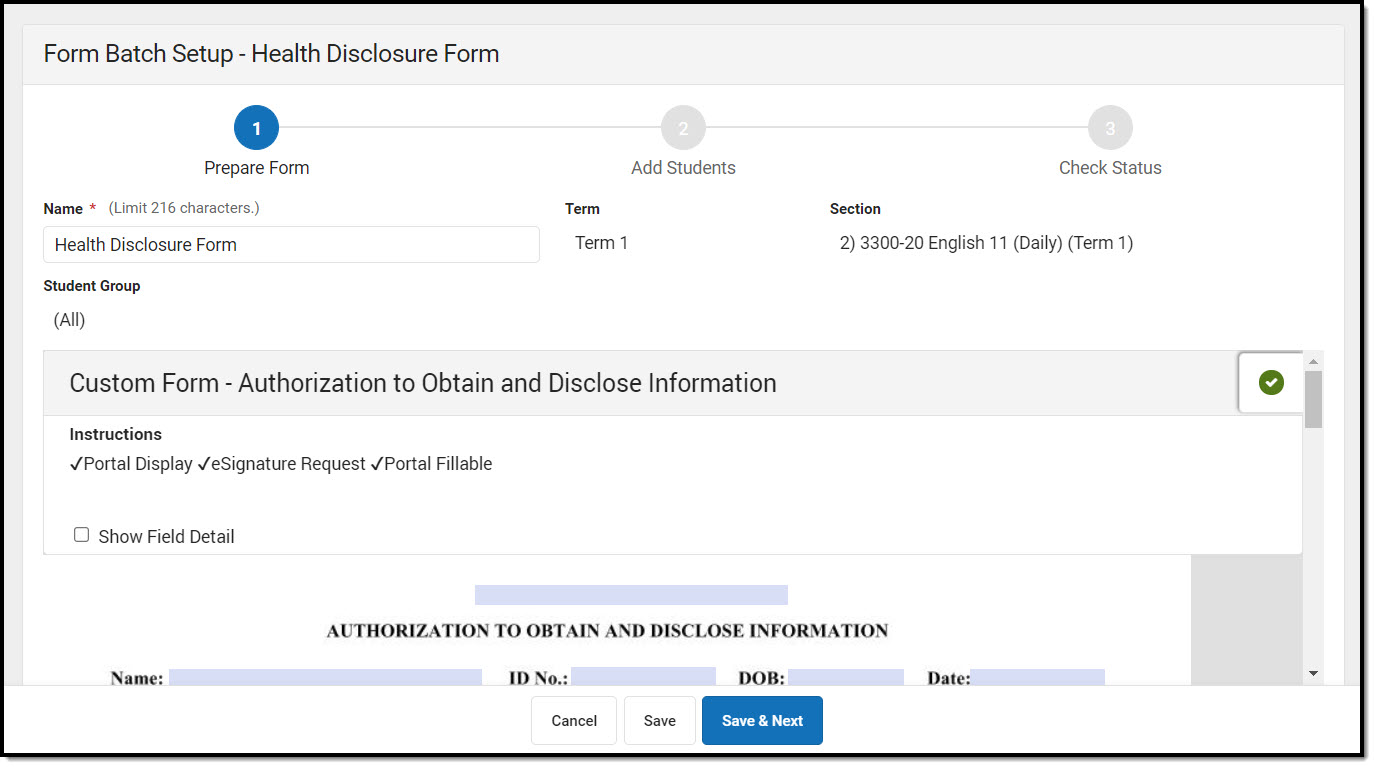Screen dimensions: 1374x767
Task: Click the Save & Next button
Action: click(x=762, y=721)
